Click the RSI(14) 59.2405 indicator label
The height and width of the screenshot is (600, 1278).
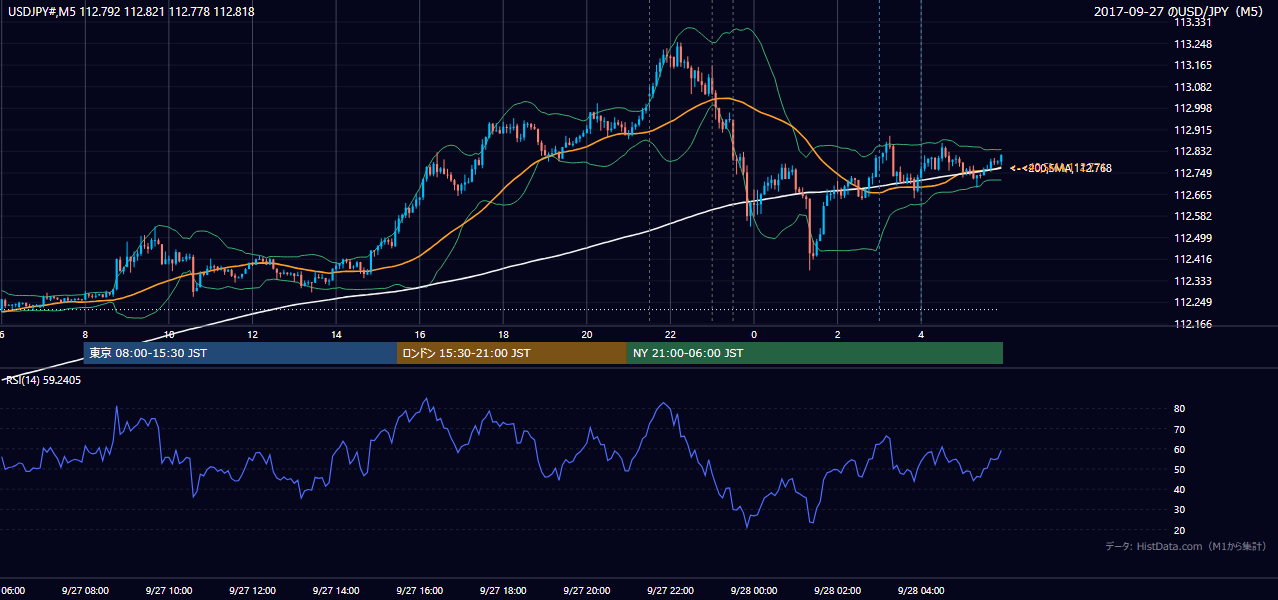click(x=44, y=380)
